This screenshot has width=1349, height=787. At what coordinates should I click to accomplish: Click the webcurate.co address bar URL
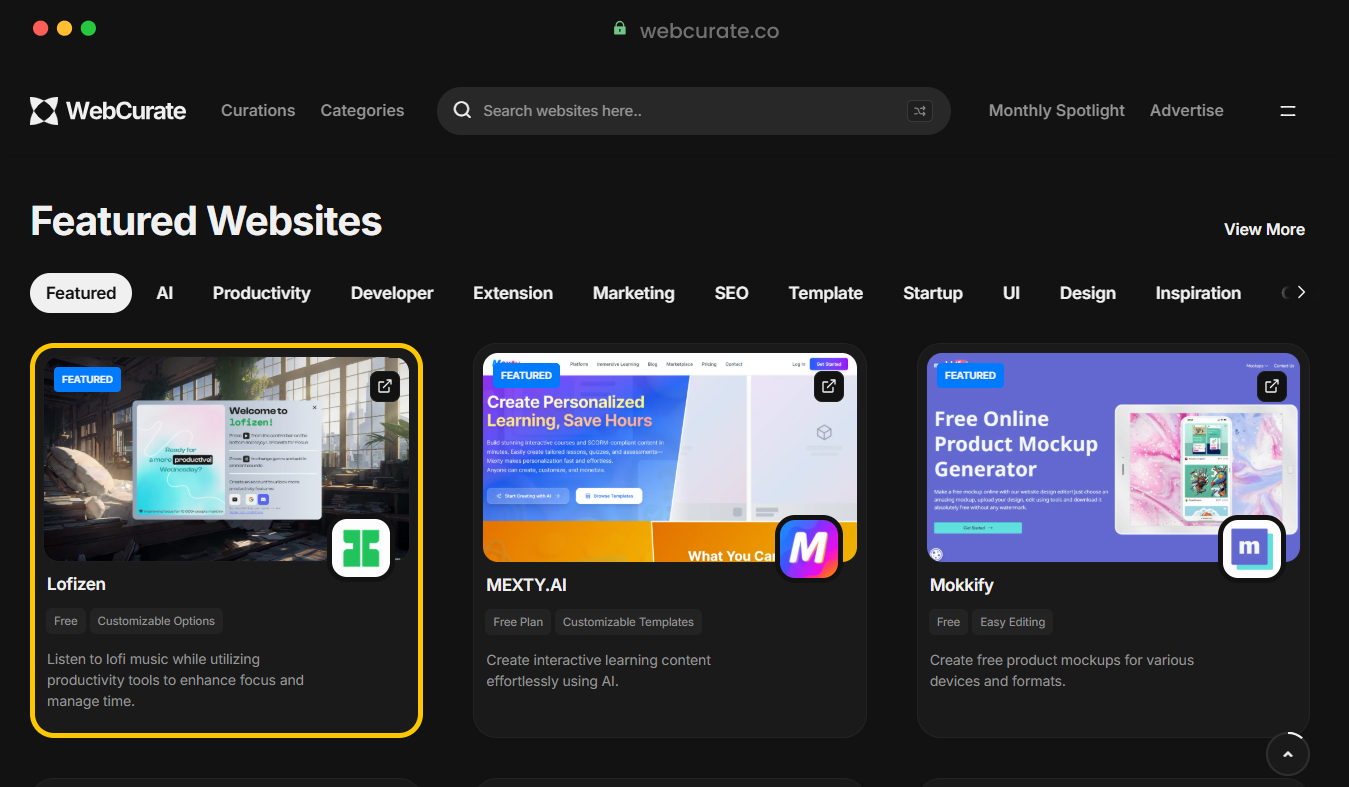pos(709,30)
